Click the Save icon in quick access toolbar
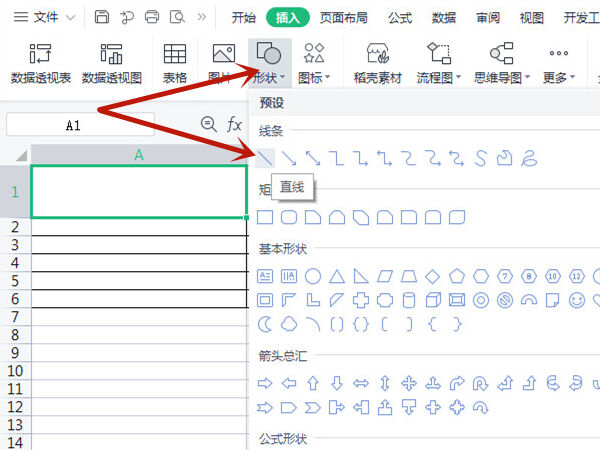 point(102,17)
